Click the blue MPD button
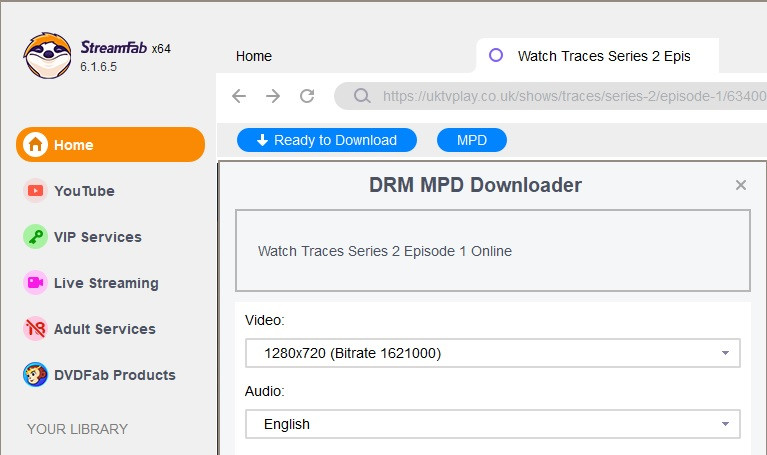767x455 pixels. tap(472, 140)
